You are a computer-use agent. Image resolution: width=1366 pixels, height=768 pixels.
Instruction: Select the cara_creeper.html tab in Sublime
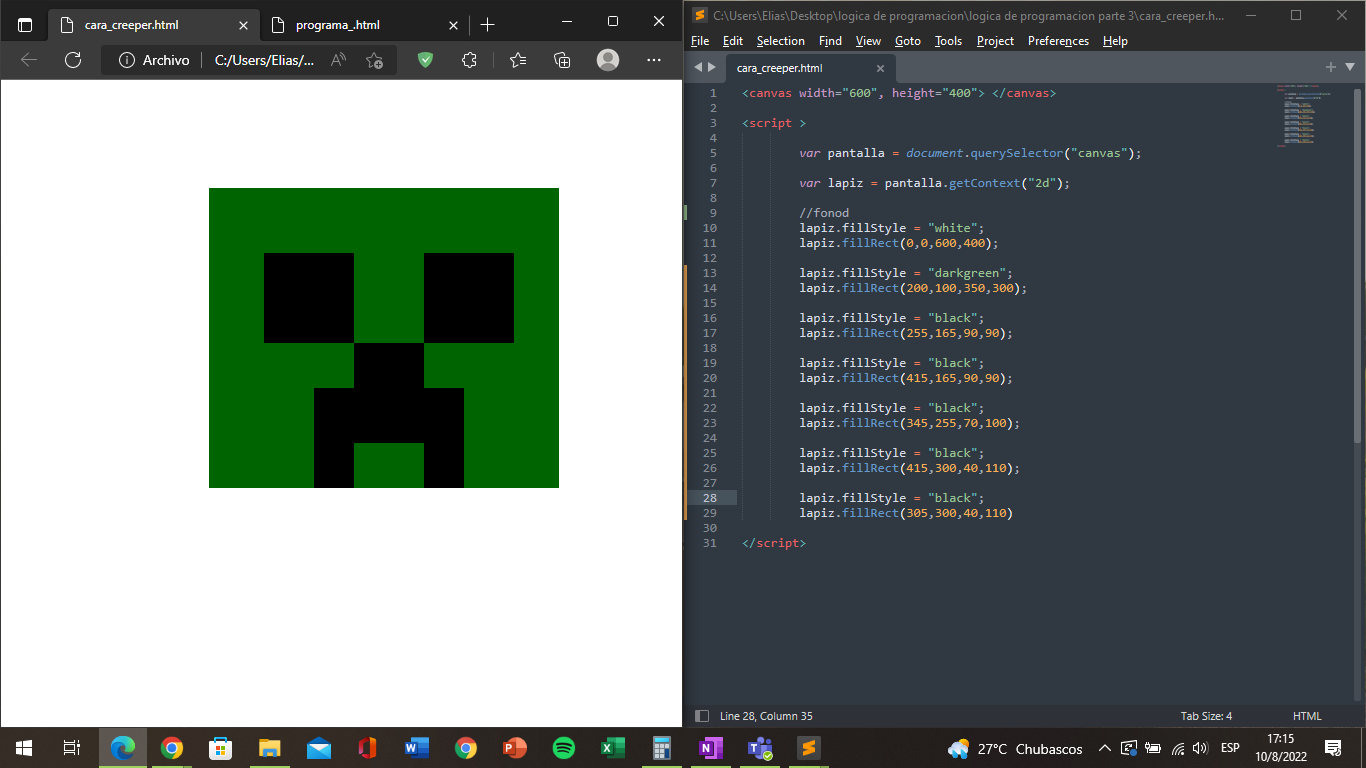[x=808, y=68]
